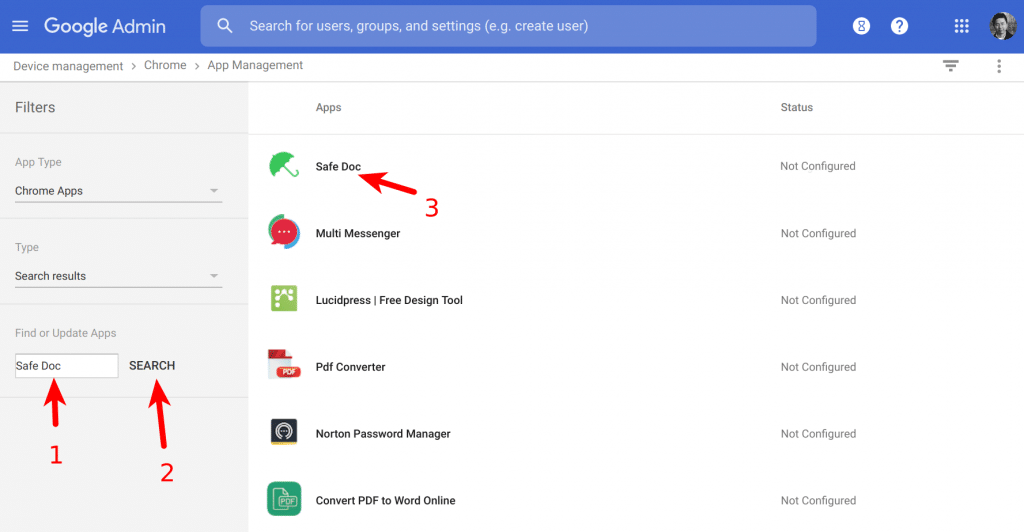Open the hamburger main menu
The width and height of the screenshot is (1024, 532).
point(20,26)
